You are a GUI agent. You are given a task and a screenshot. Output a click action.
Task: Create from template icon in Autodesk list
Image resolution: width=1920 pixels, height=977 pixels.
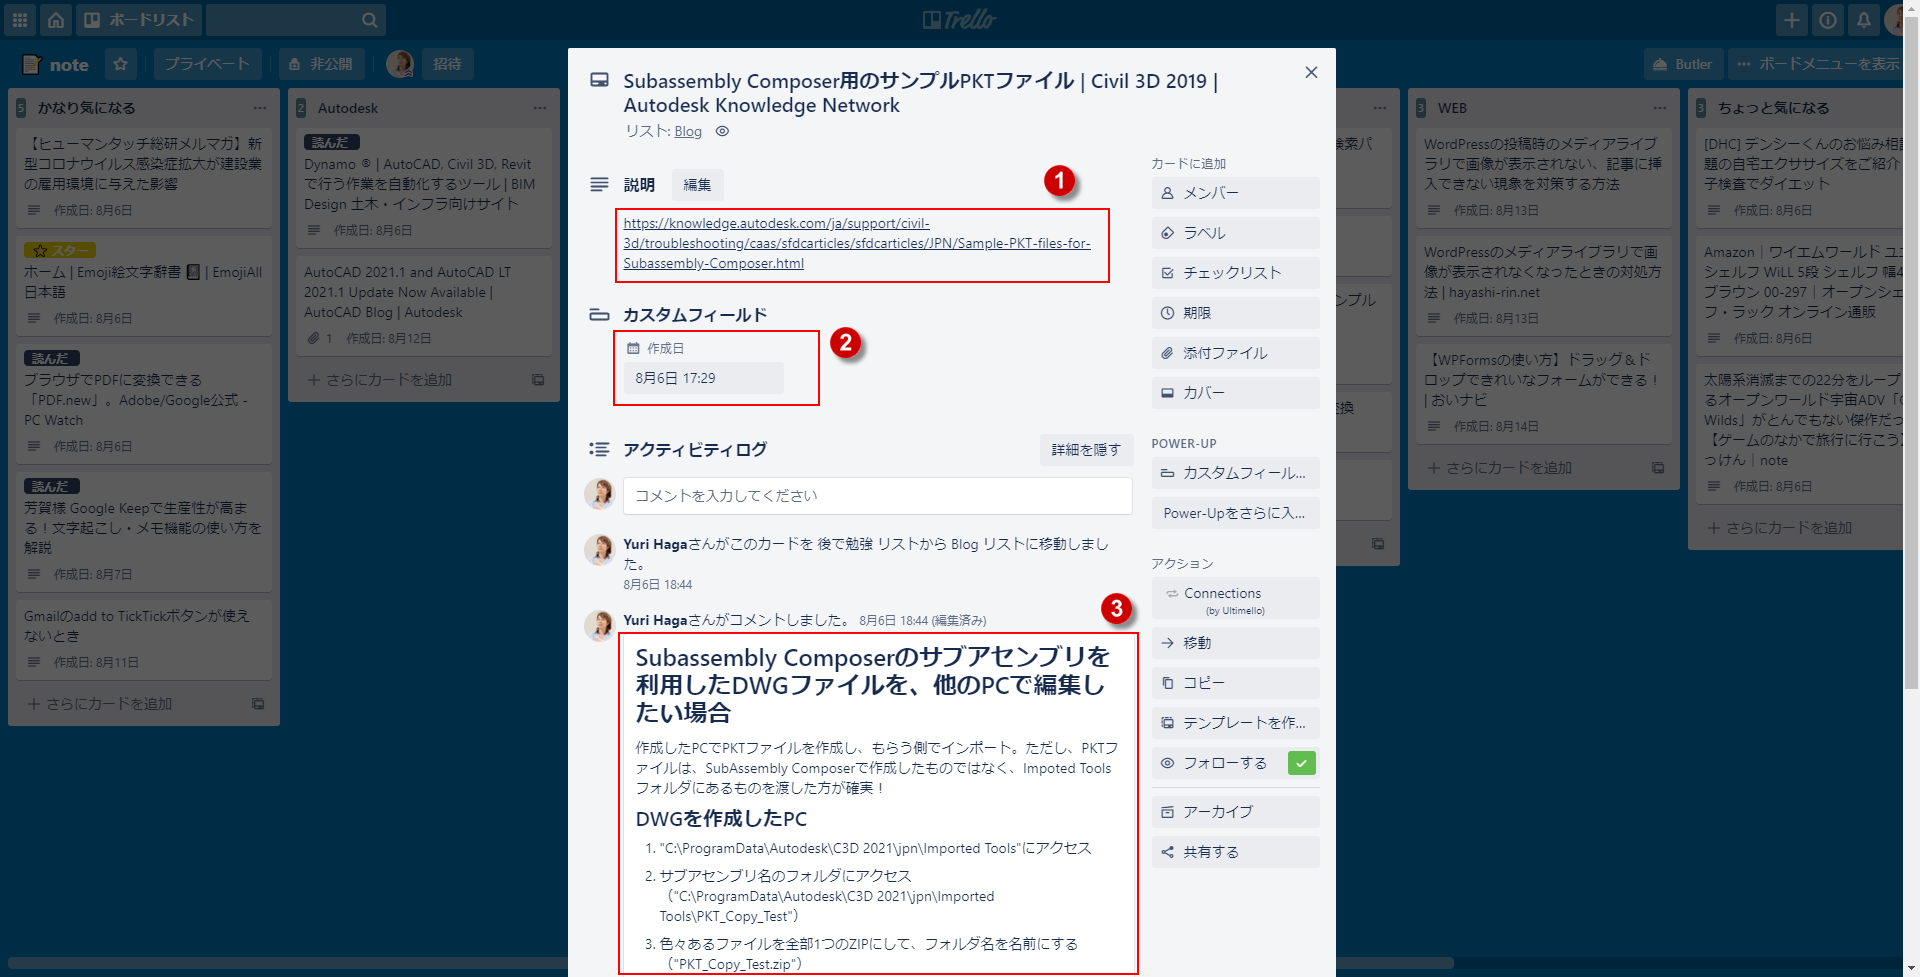538,380
